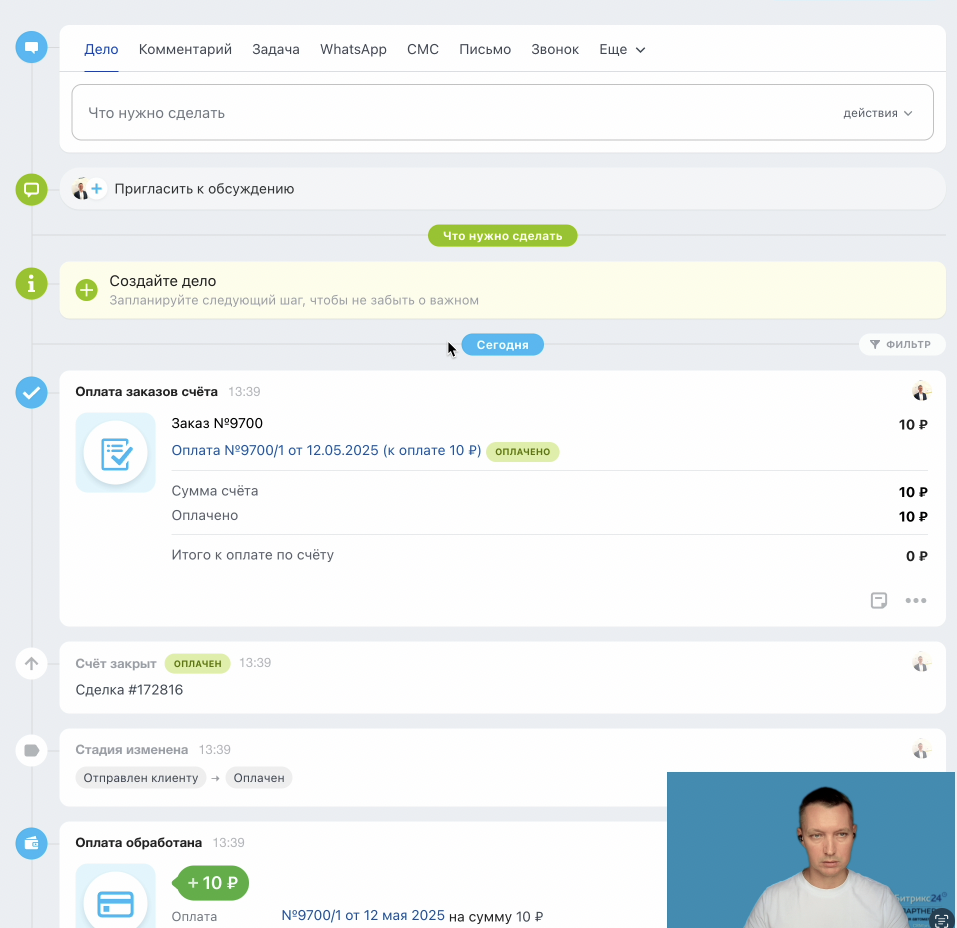957x928 pixels.
Task: Click the ОПЛАЧЕНО status badge
Action: (522, 452)
